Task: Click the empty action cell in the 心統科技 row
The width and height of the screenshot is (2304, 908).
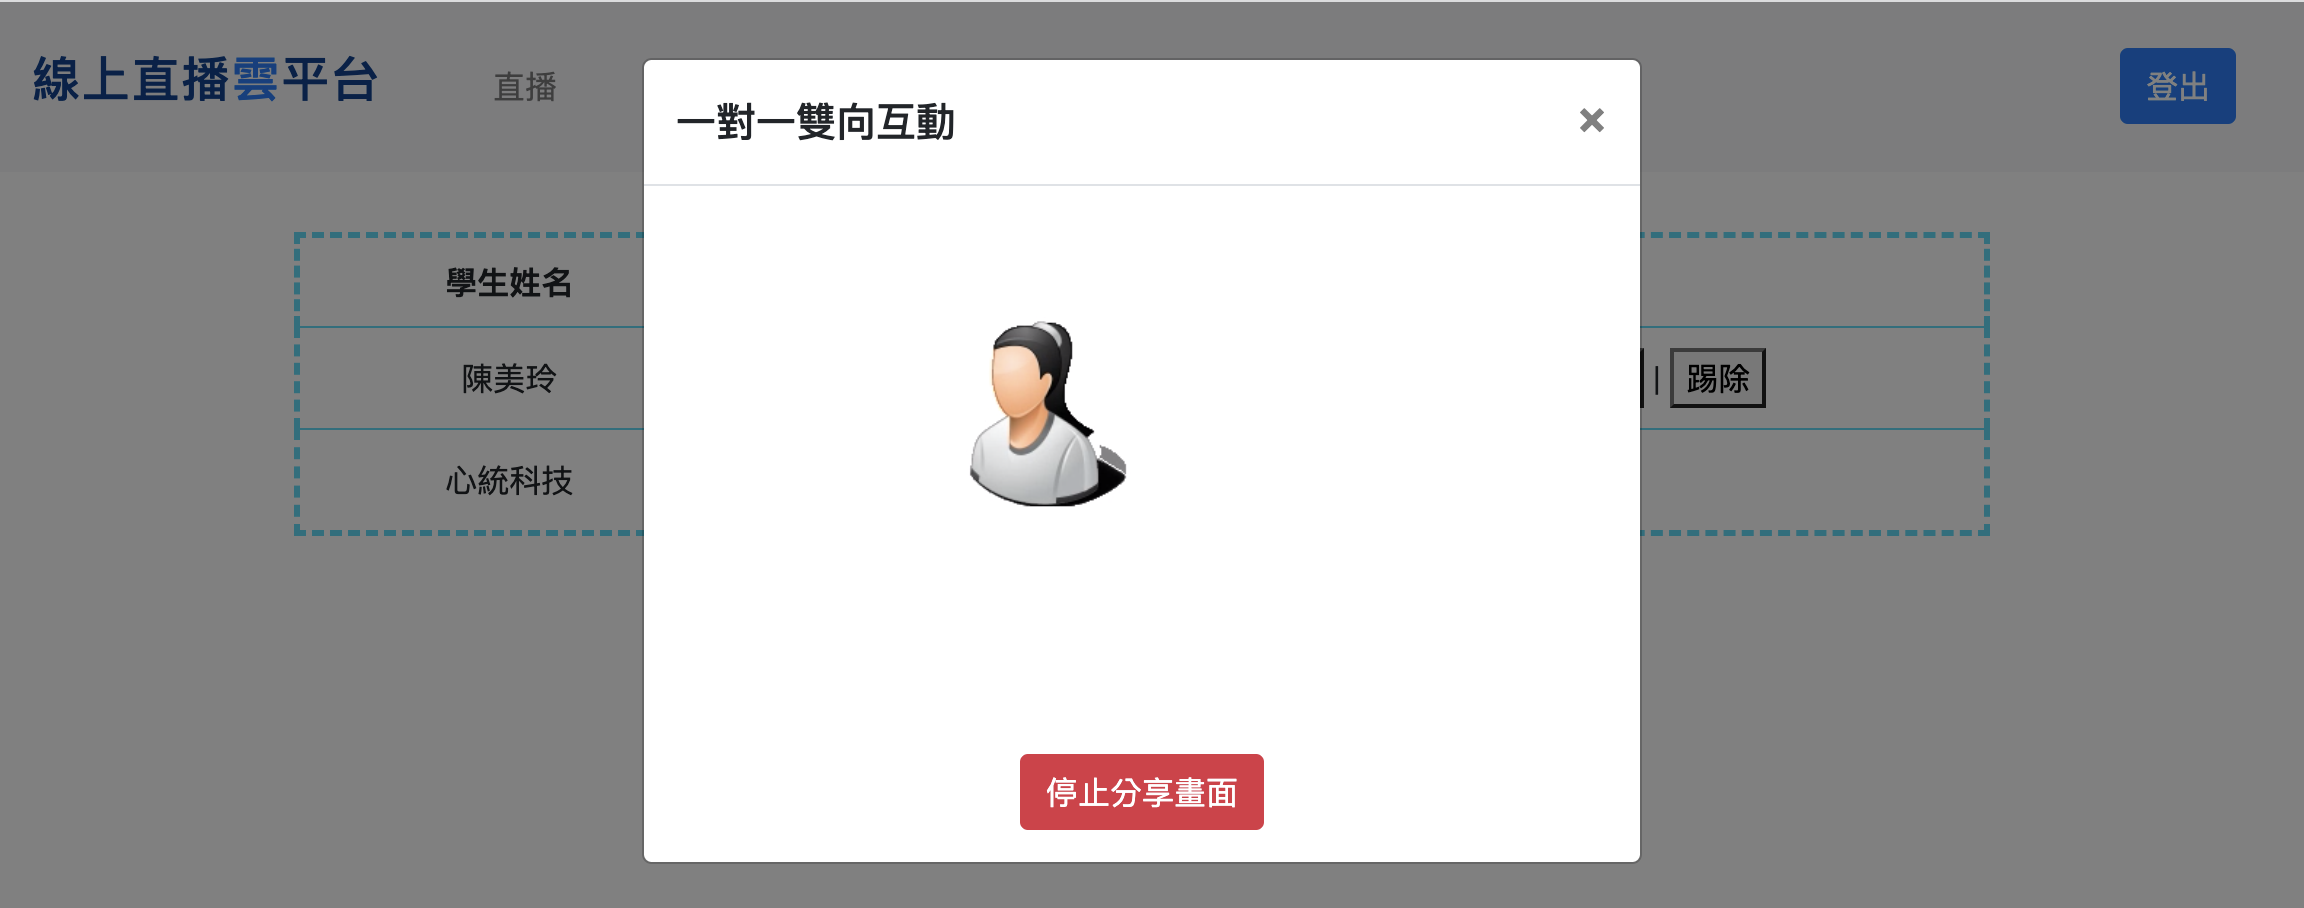Action: [x=1812, y=481]
